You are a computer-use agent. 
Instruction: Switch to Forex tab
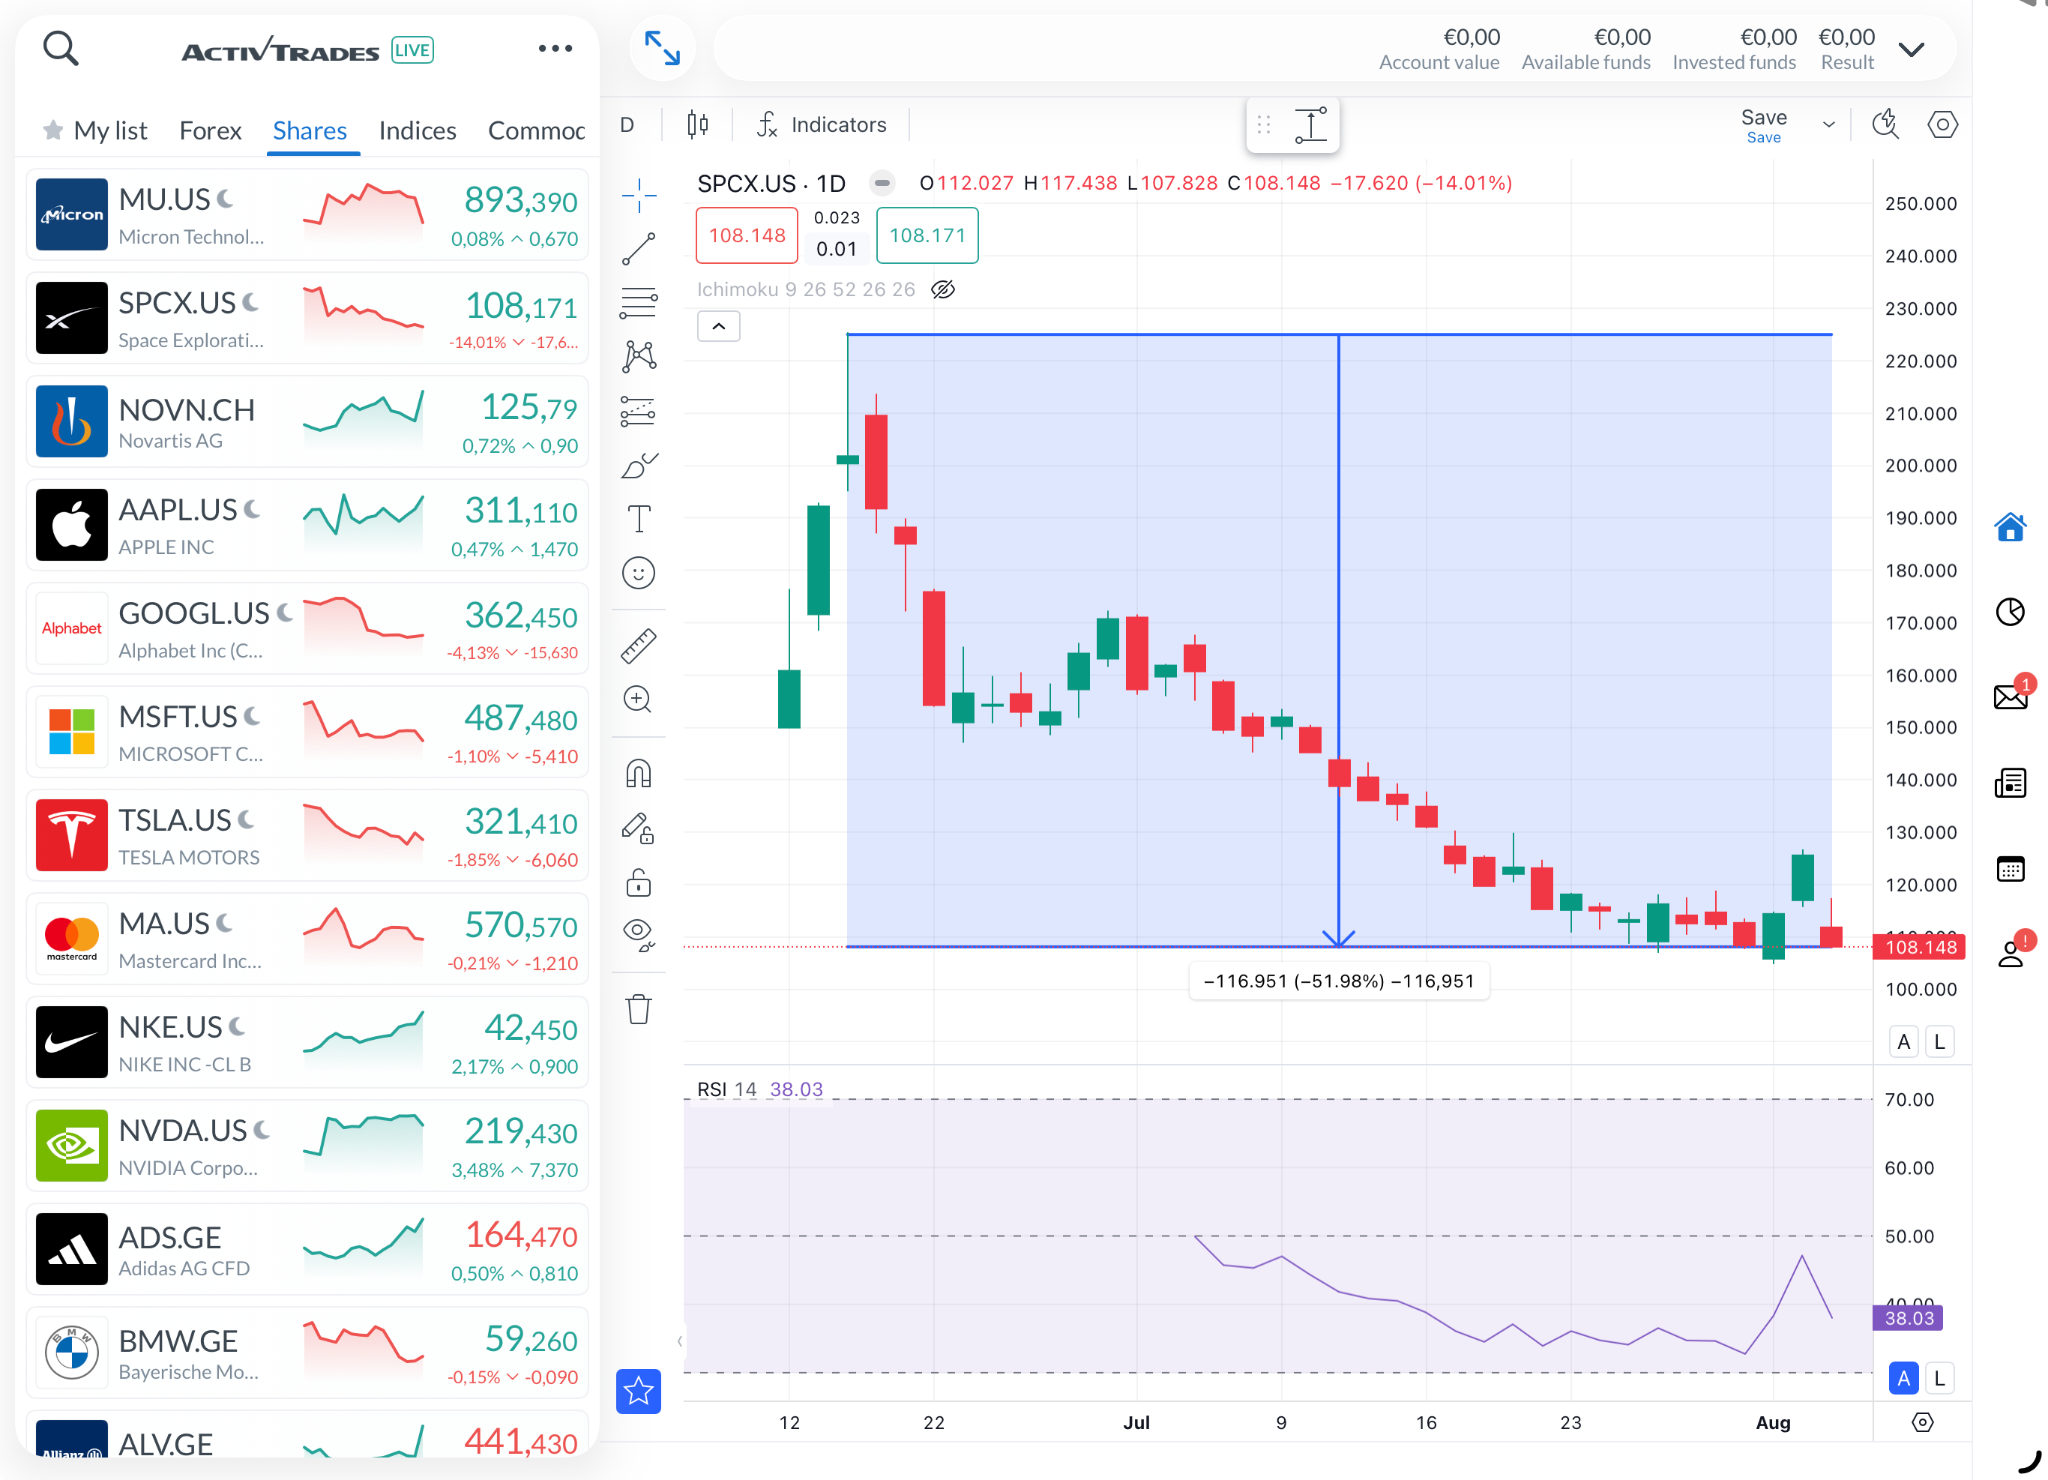[x=210, y=131]
